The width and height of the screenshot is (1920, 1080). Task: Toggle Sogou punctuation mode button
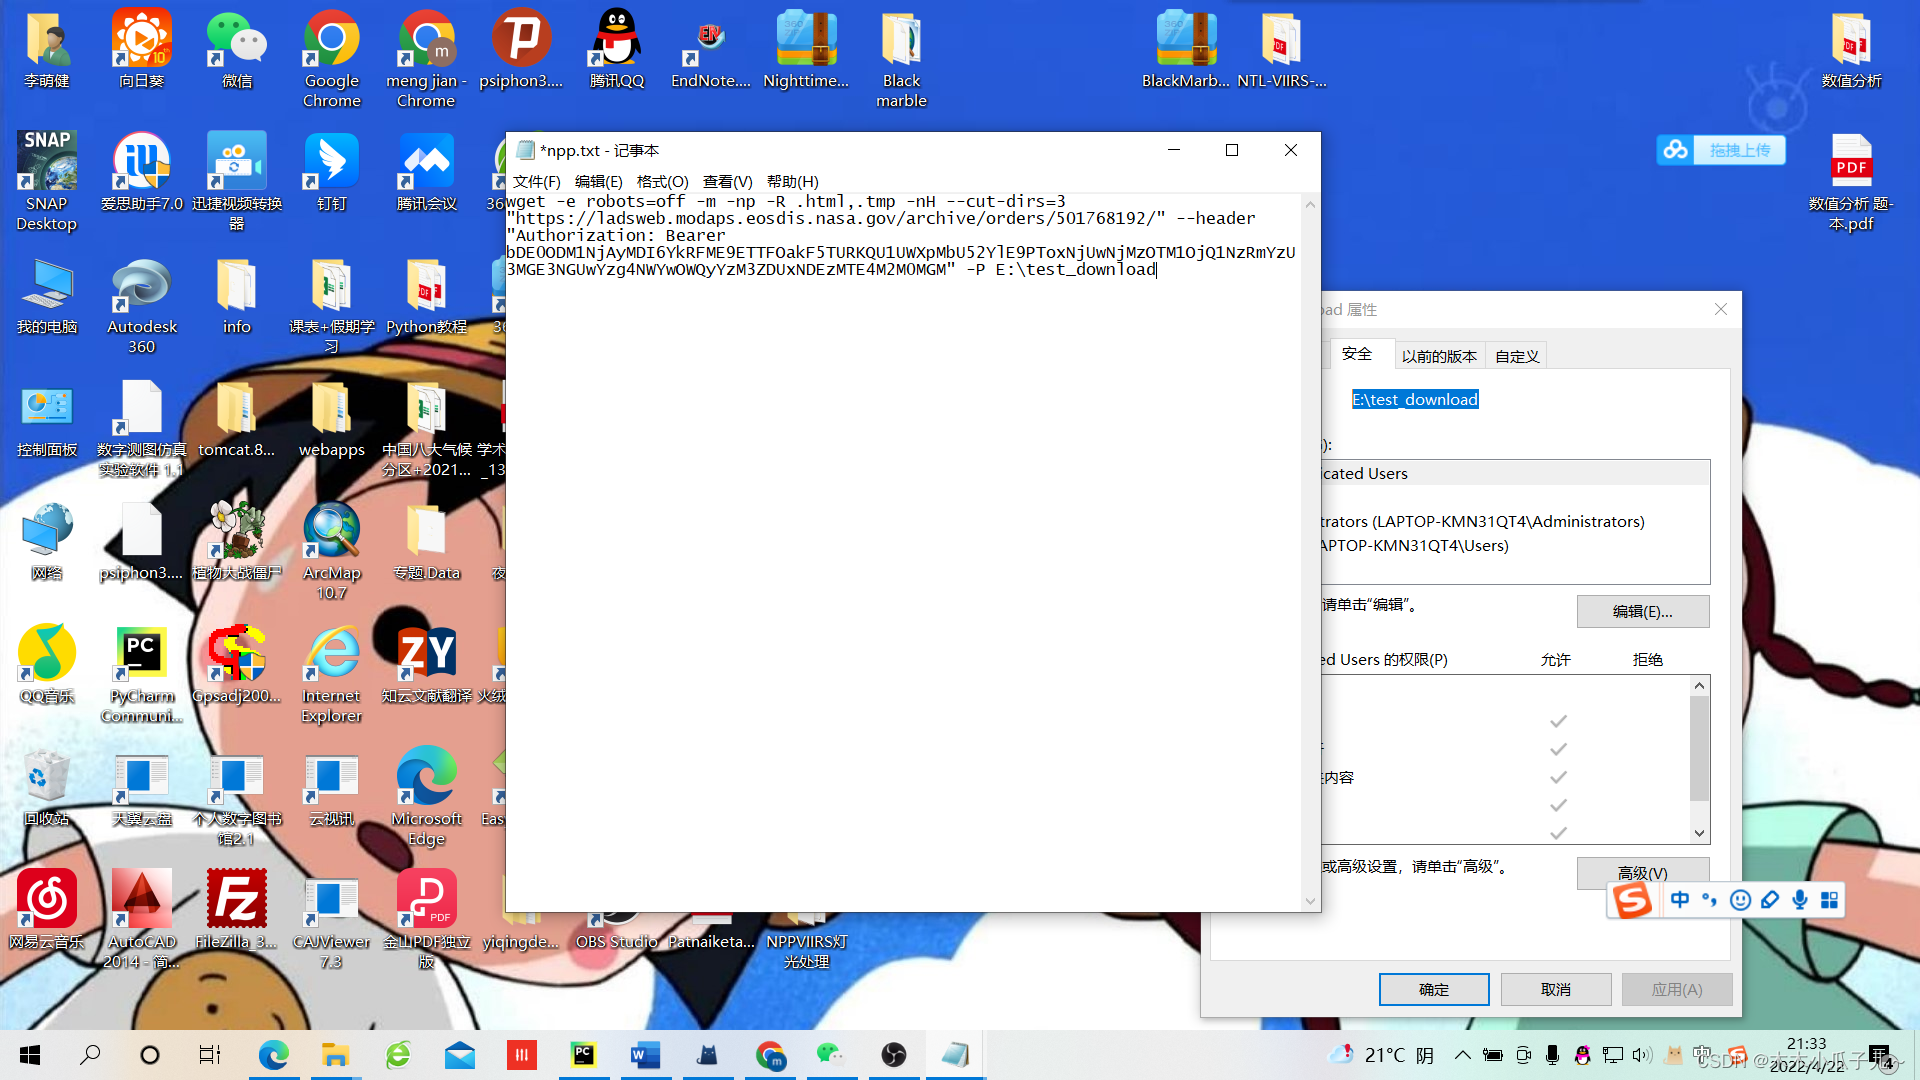coord(1709,900)
